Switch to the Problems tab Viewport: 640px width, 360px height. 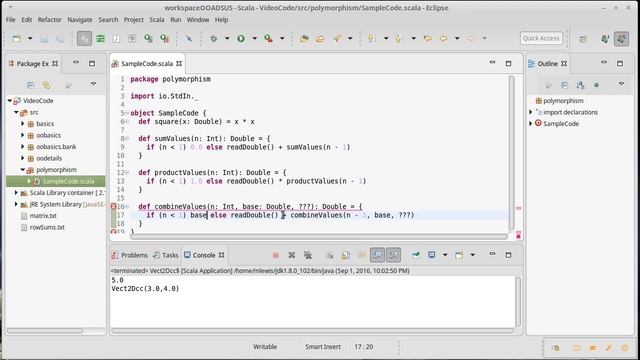tap(130, 255)
